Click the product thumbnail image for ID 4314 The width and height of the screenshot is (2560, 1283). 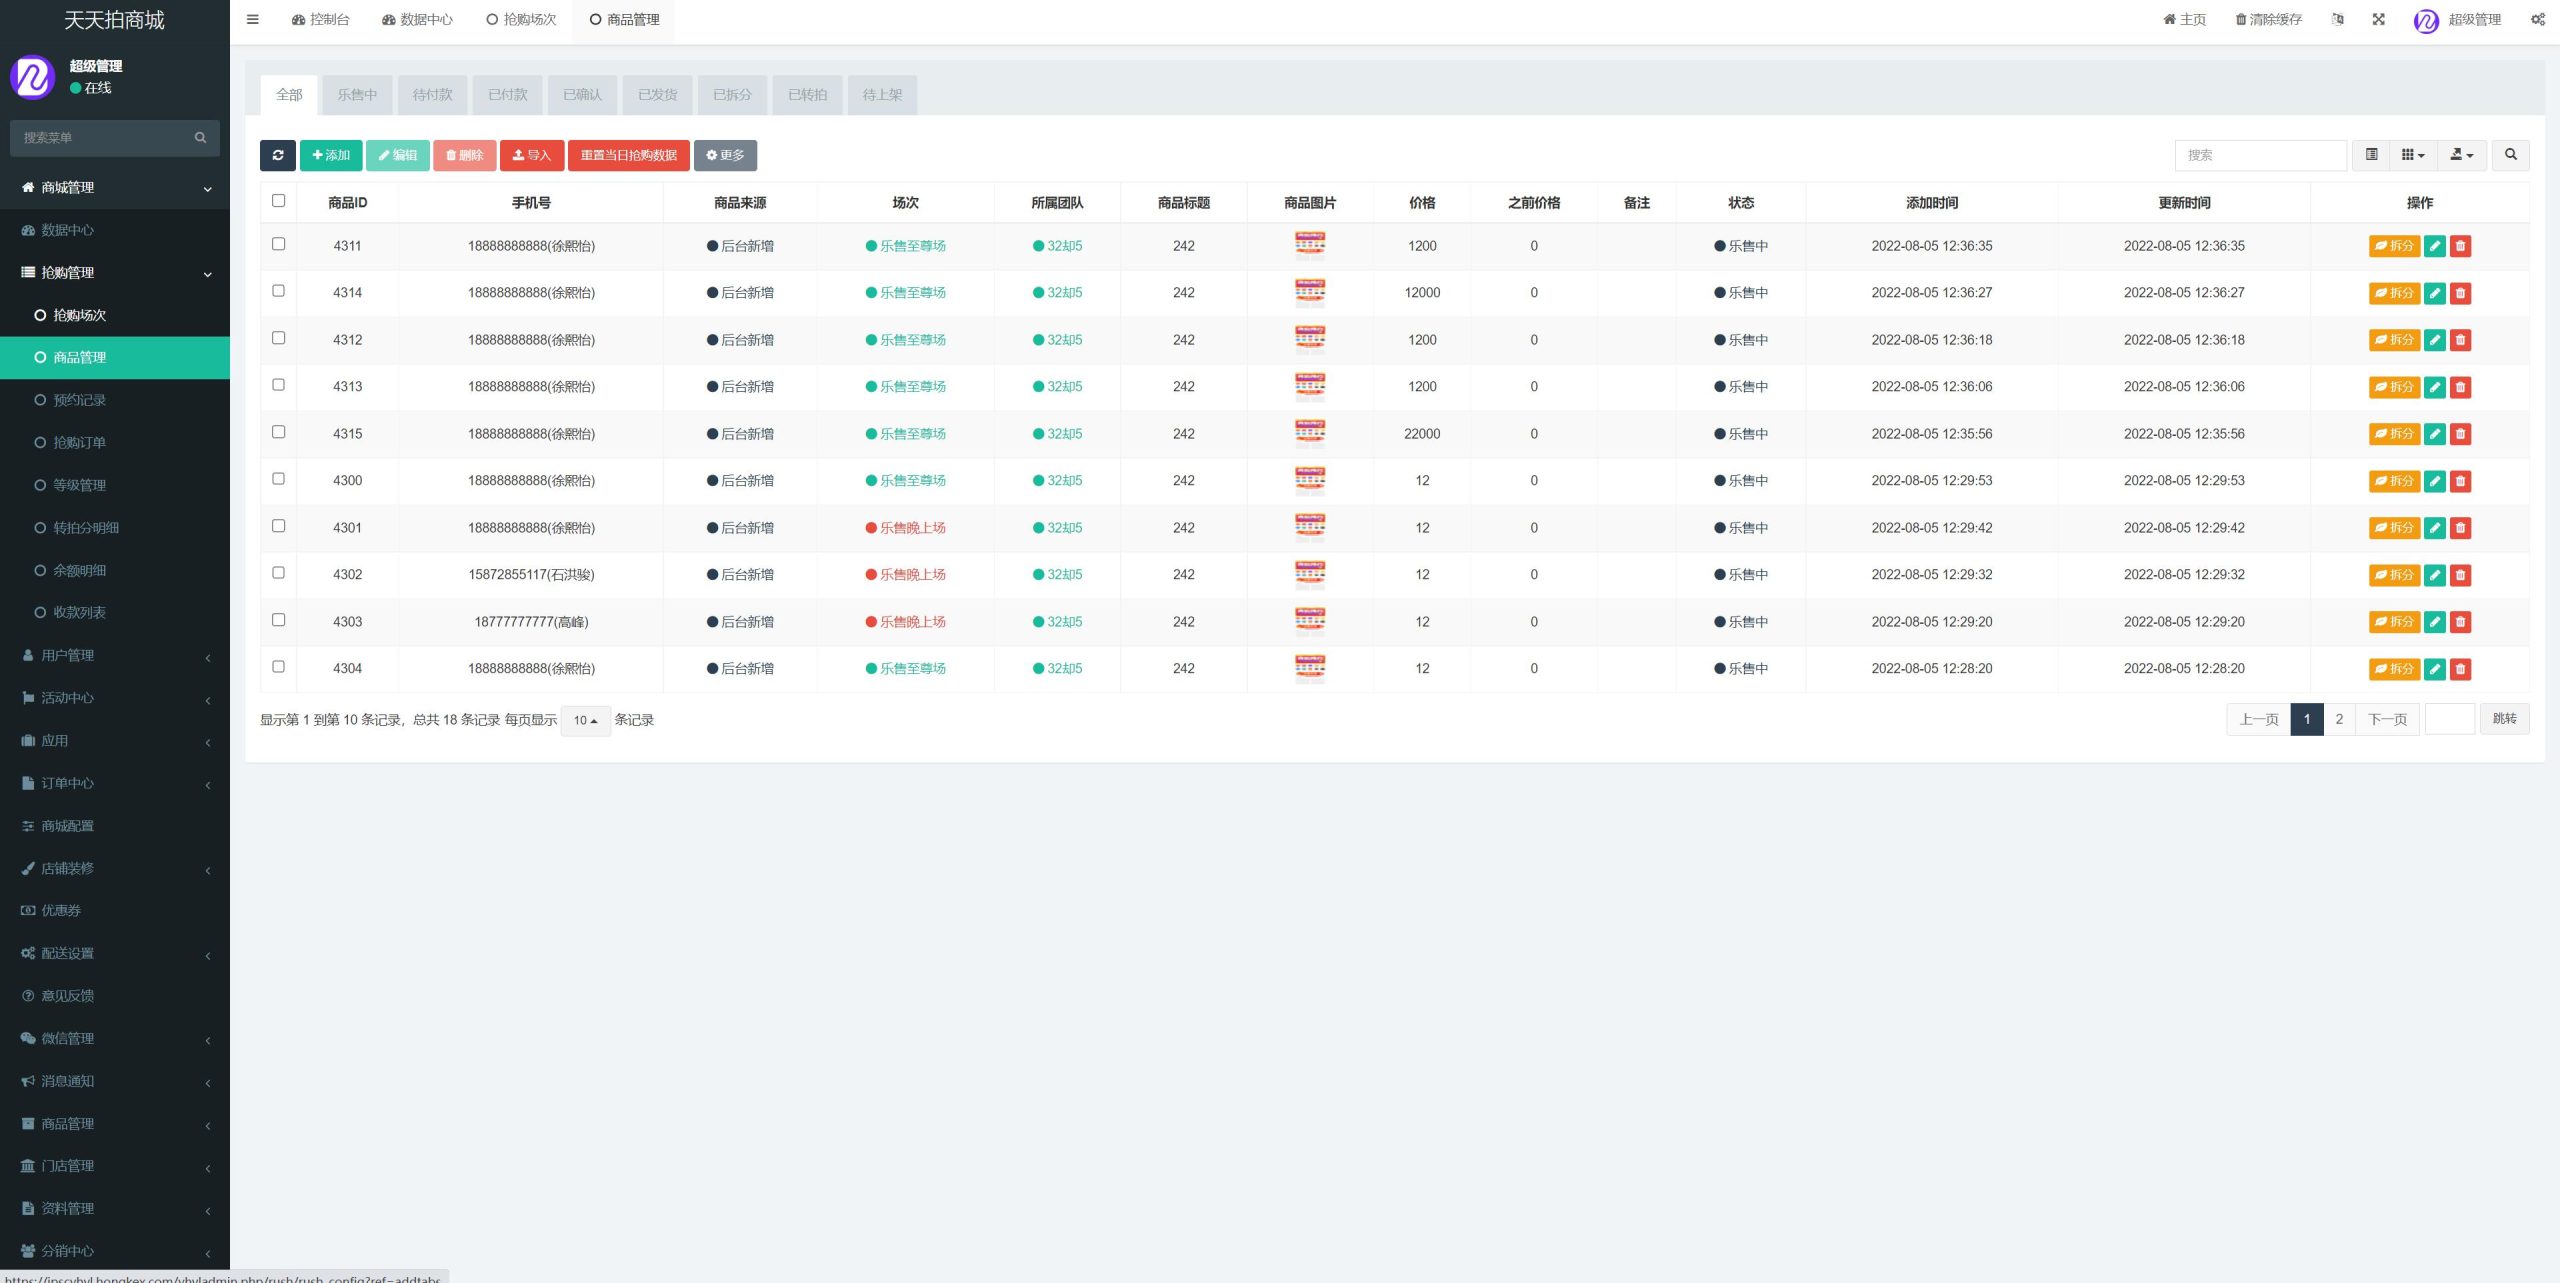click(1309, 291)
